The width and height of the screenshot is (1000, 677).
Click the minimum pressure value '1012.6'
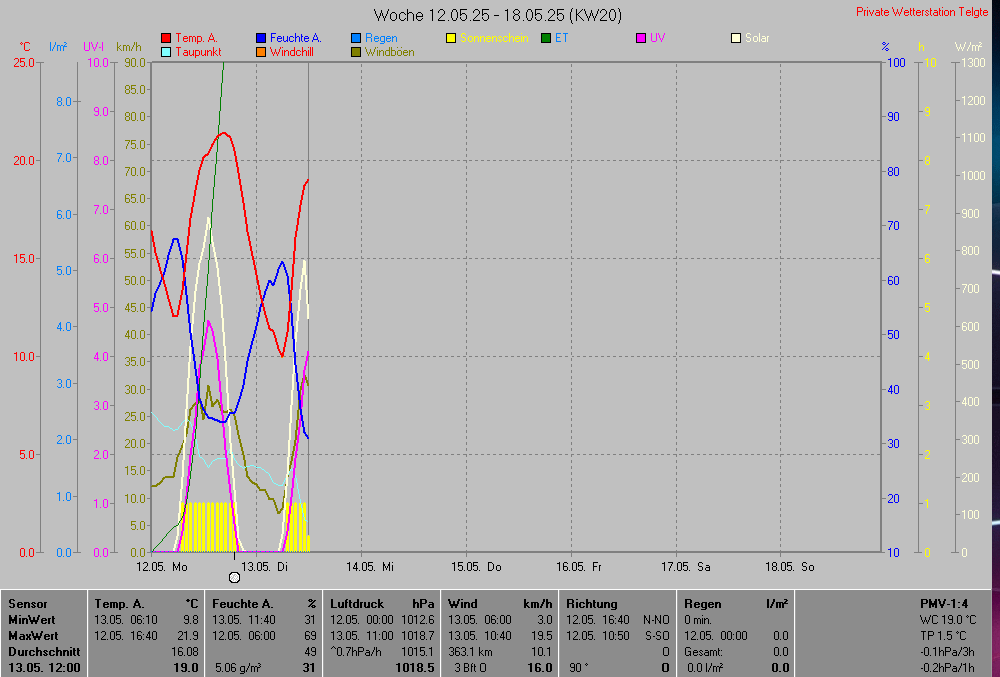point(418,620)
